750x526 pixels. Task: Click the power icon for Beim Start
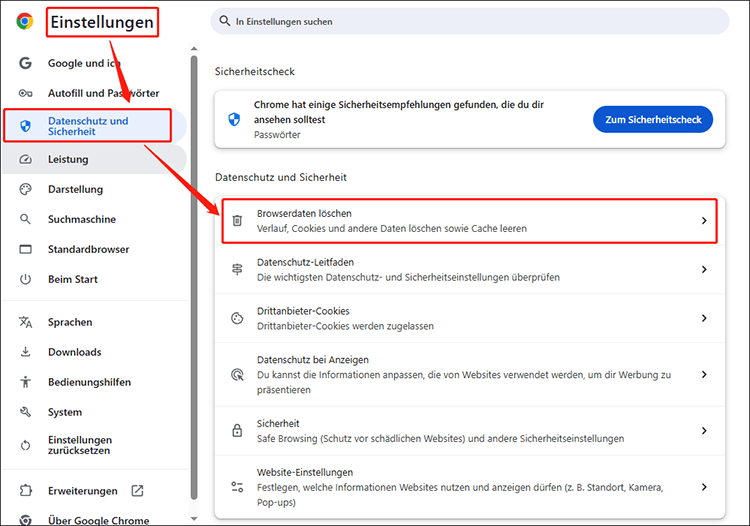click(x=25, y=279)
